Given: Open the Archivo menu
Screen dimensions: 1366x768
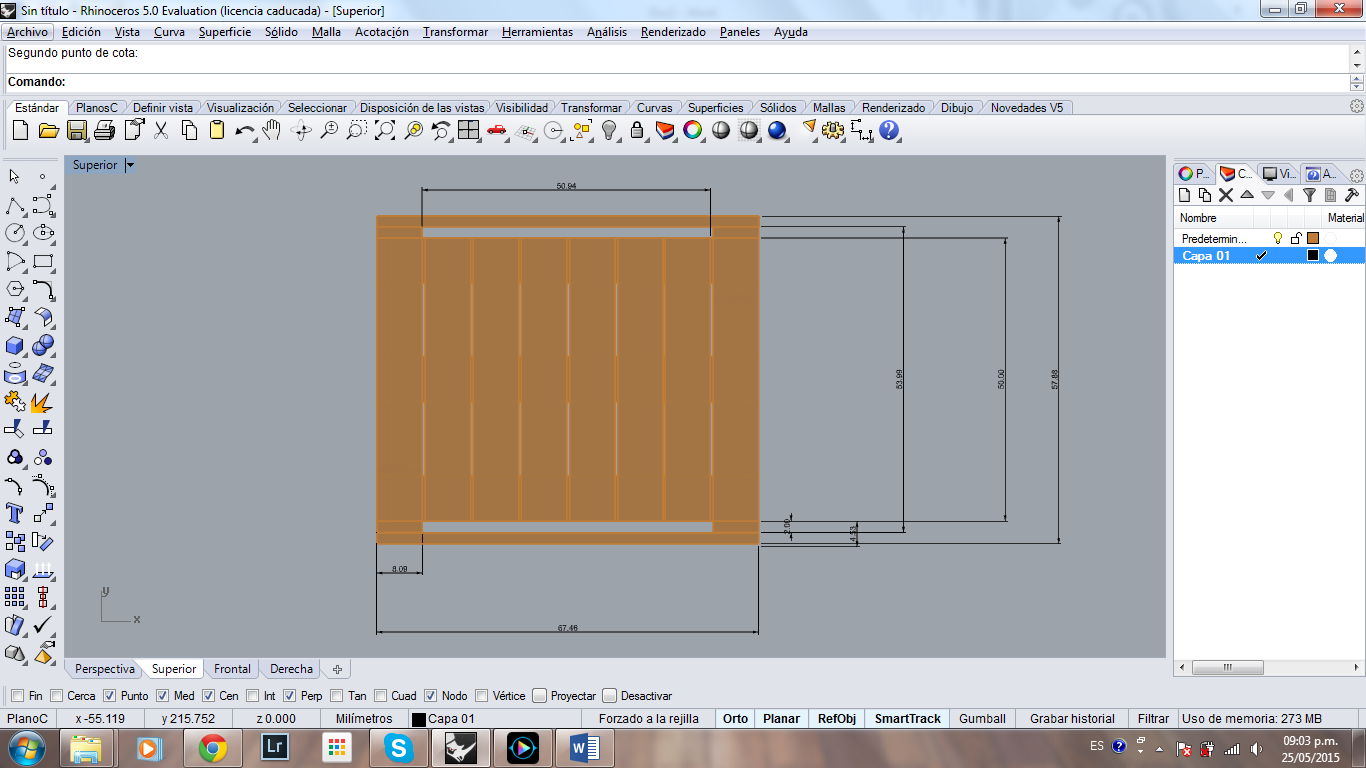Looking at the screenshot, I should tap(27, 32).
